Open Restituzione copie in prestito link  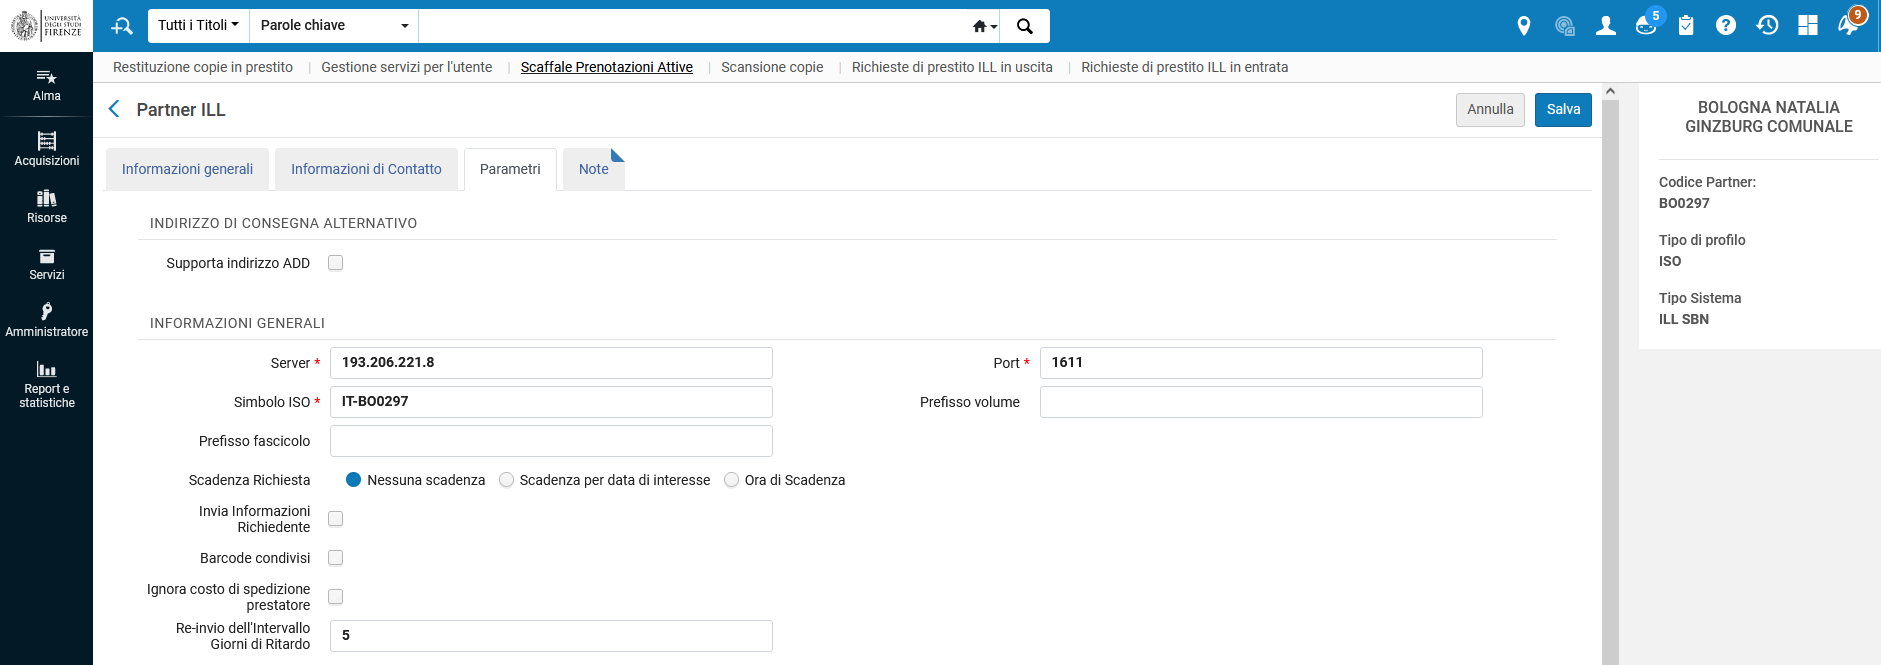click(203, 67)
